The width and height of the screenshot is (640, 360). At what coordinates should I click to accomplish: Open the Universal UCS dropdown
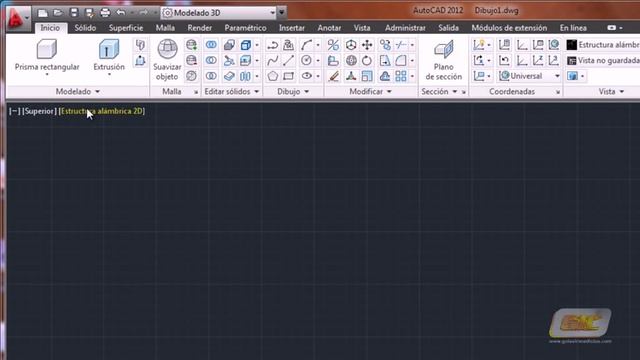pos(529,76)
